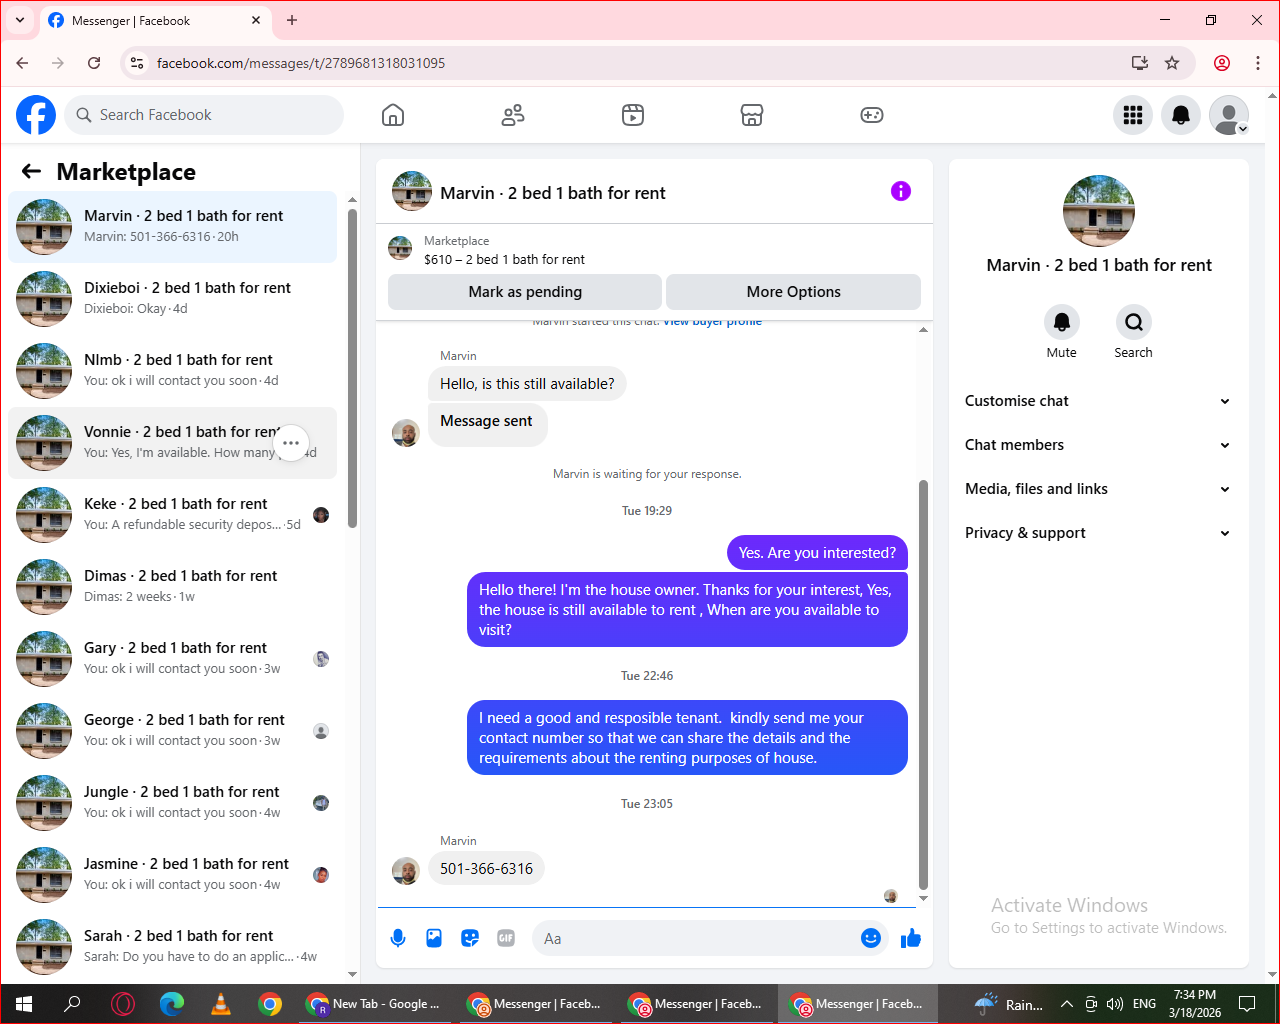The height and width of the screenshot is (1024, 1280).
Task: View site information icon in address bar
Action: 137,63
